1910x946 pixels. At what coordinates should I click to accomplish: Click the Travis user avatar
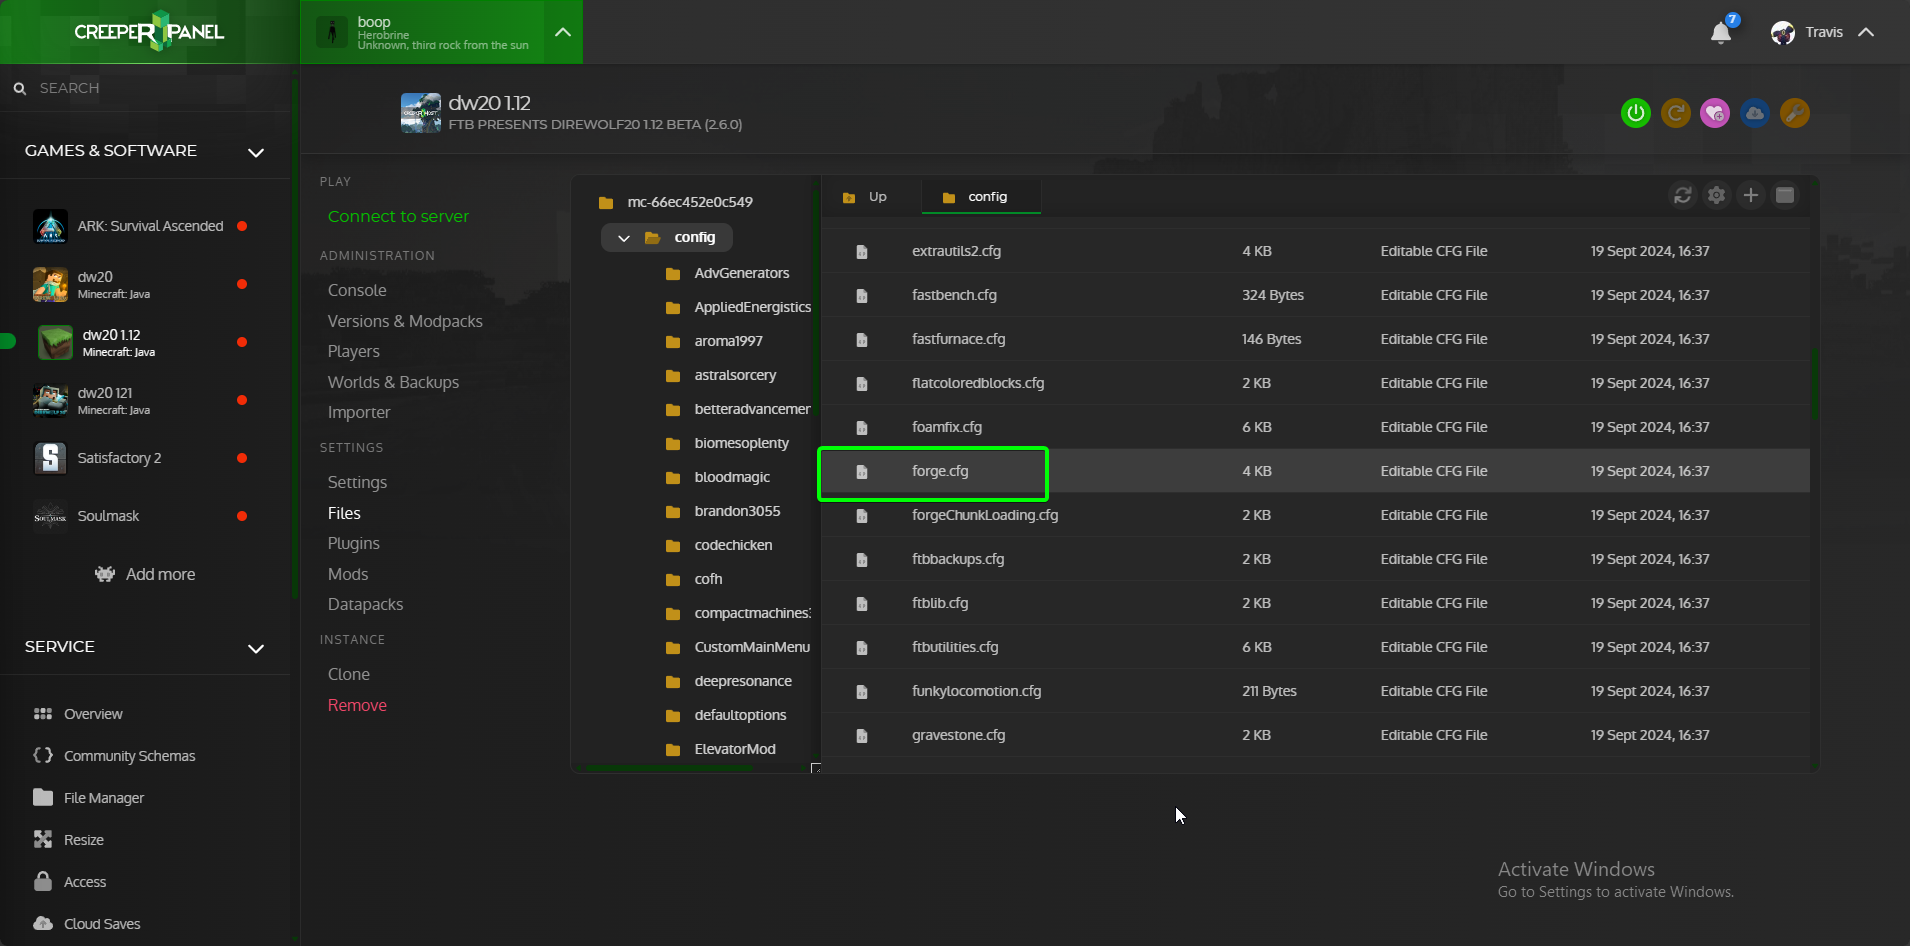[1783, 33]
